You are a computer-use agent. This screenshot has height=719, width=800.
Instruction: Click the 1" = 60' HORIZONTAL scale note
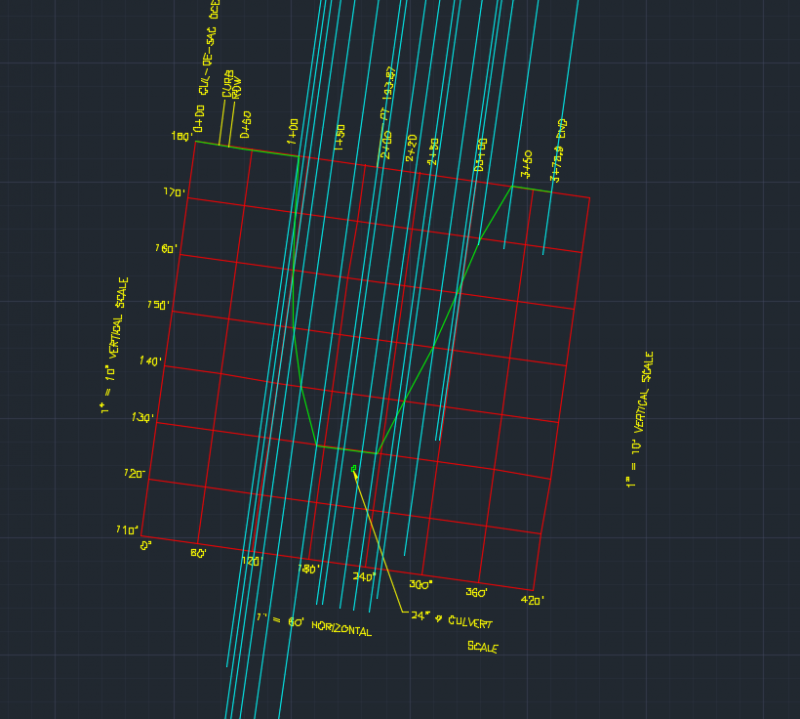(315, 625)
